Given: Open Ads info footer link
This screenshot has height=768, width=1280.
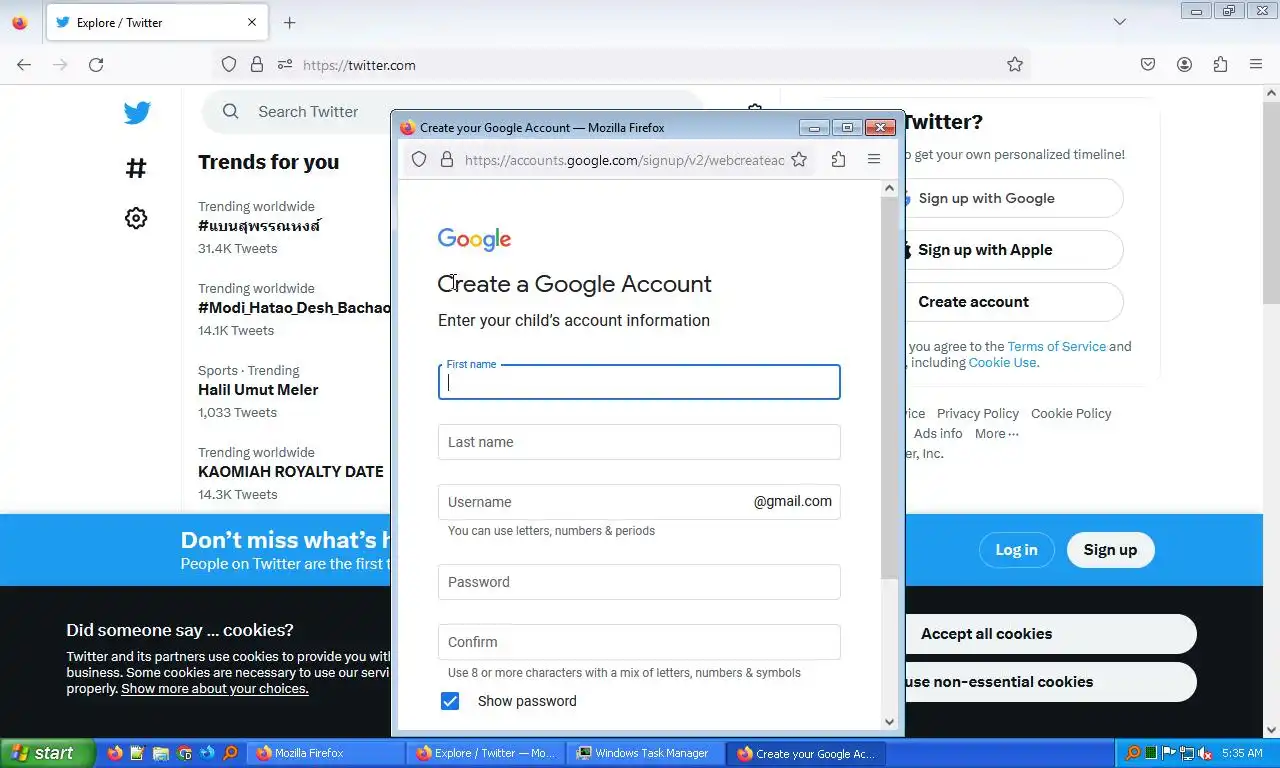Looking at the screenshot, I should (938, 433).
